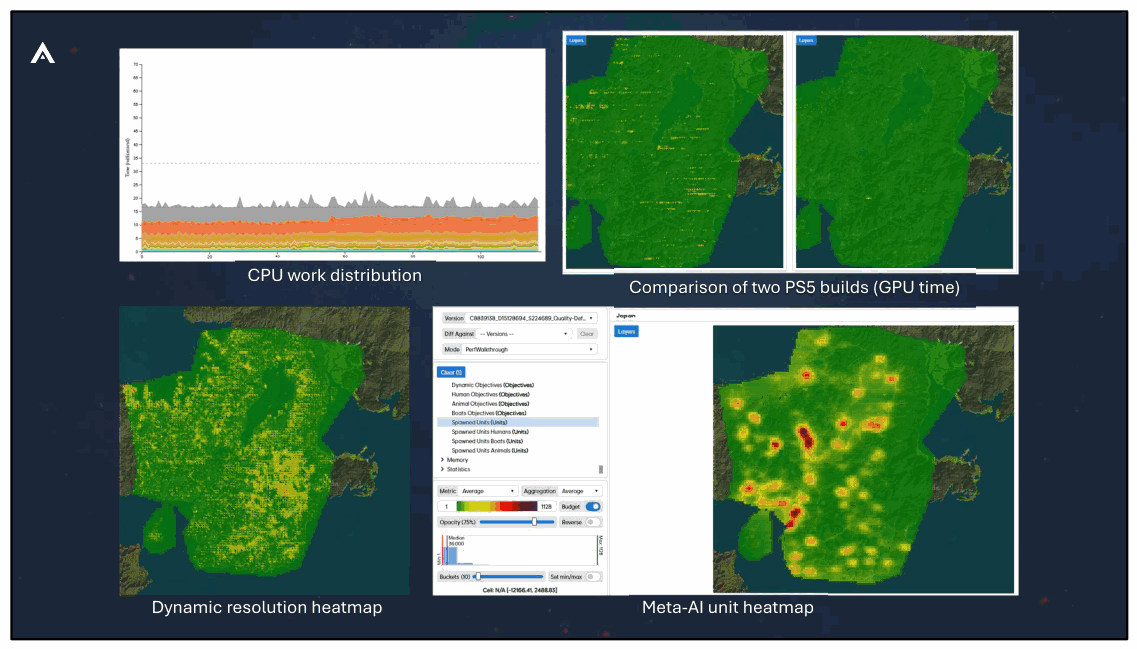
Task: Click the layer list scrollbar thumb
Action: [x=600, y=469]
